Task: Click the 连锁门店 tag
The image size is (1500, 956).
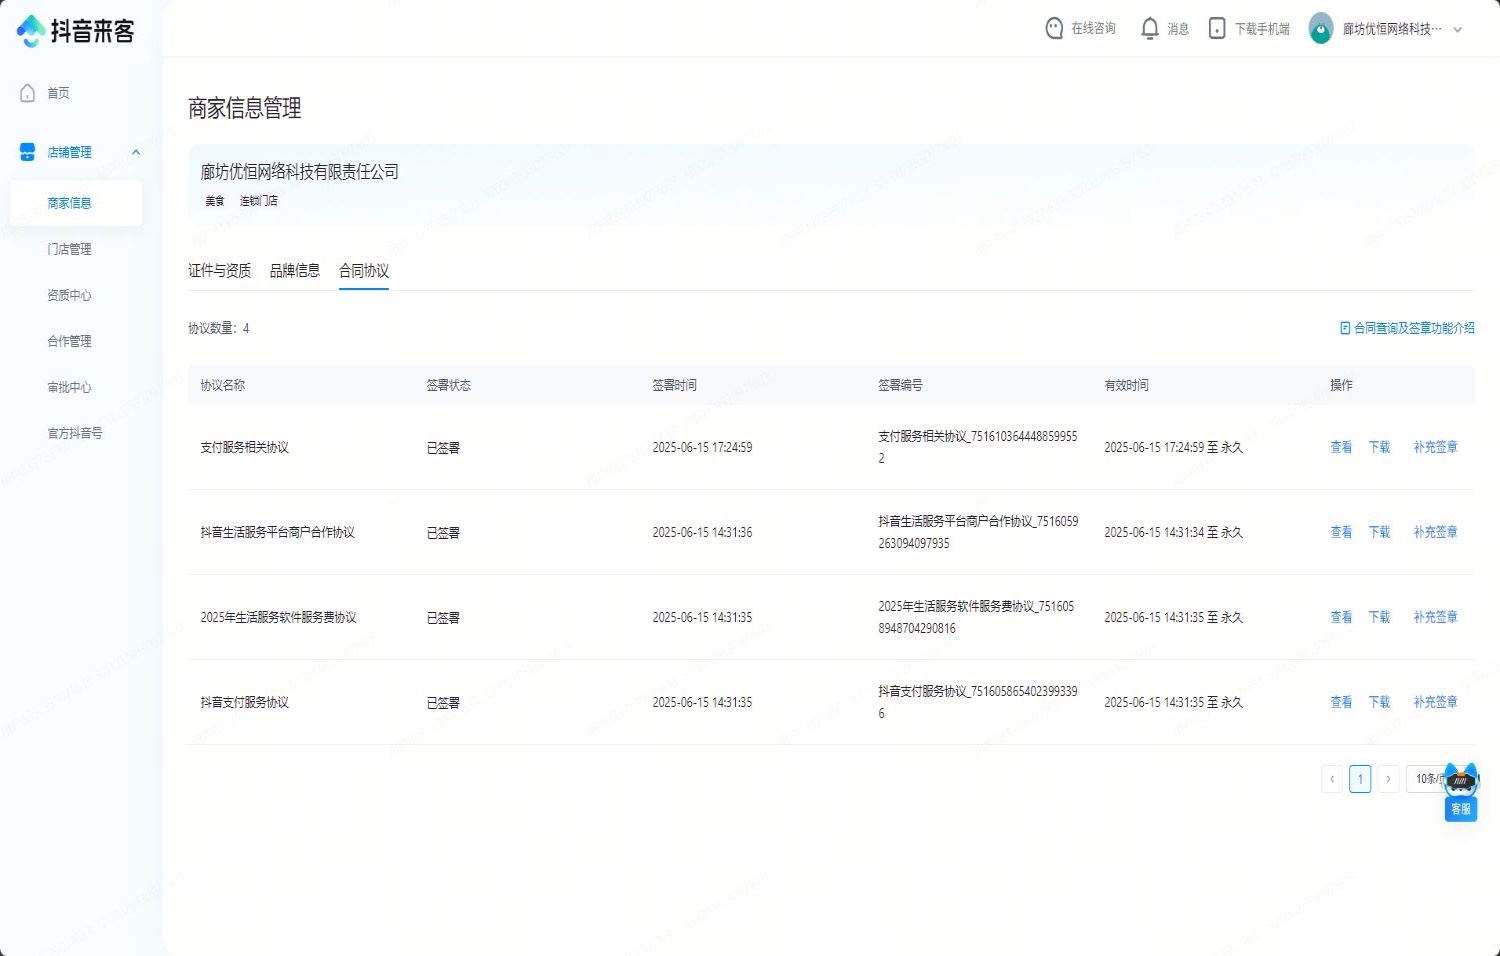Action: 258,201
